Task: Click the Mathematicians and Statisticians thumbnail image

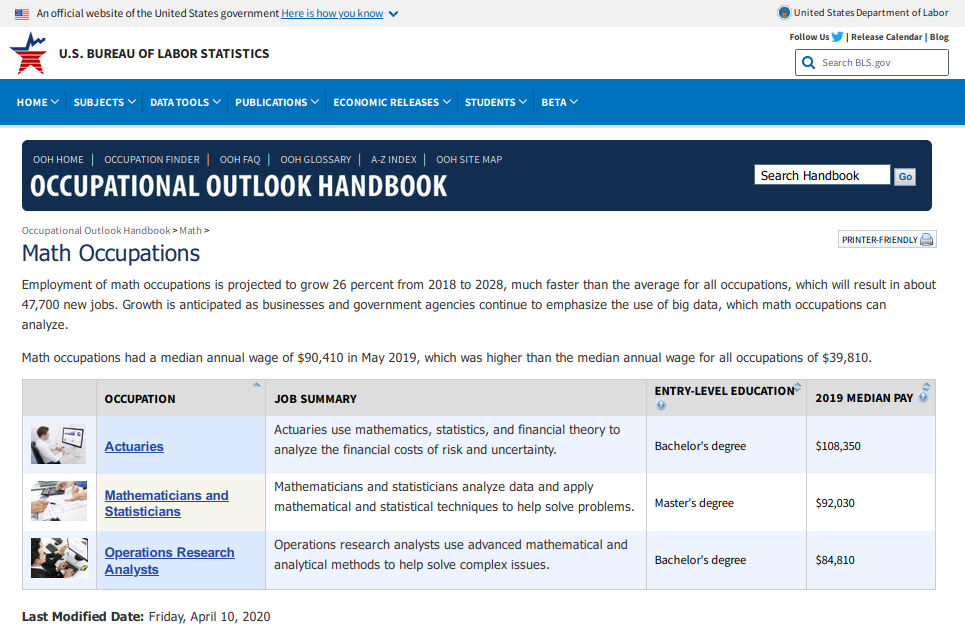Action: [59, 501]
